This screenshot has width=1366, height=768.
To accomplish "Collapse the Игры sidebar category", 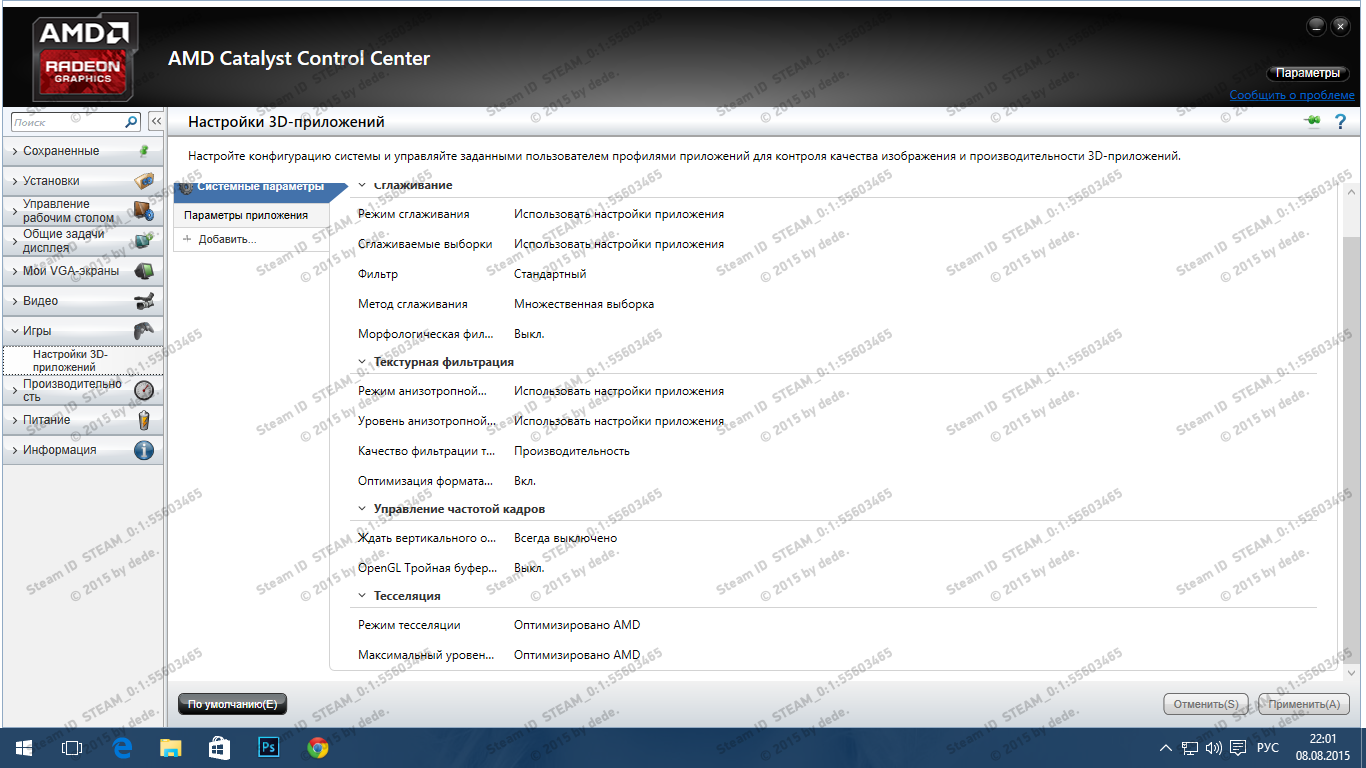I will pyautogui.click(x=82, y=331).
